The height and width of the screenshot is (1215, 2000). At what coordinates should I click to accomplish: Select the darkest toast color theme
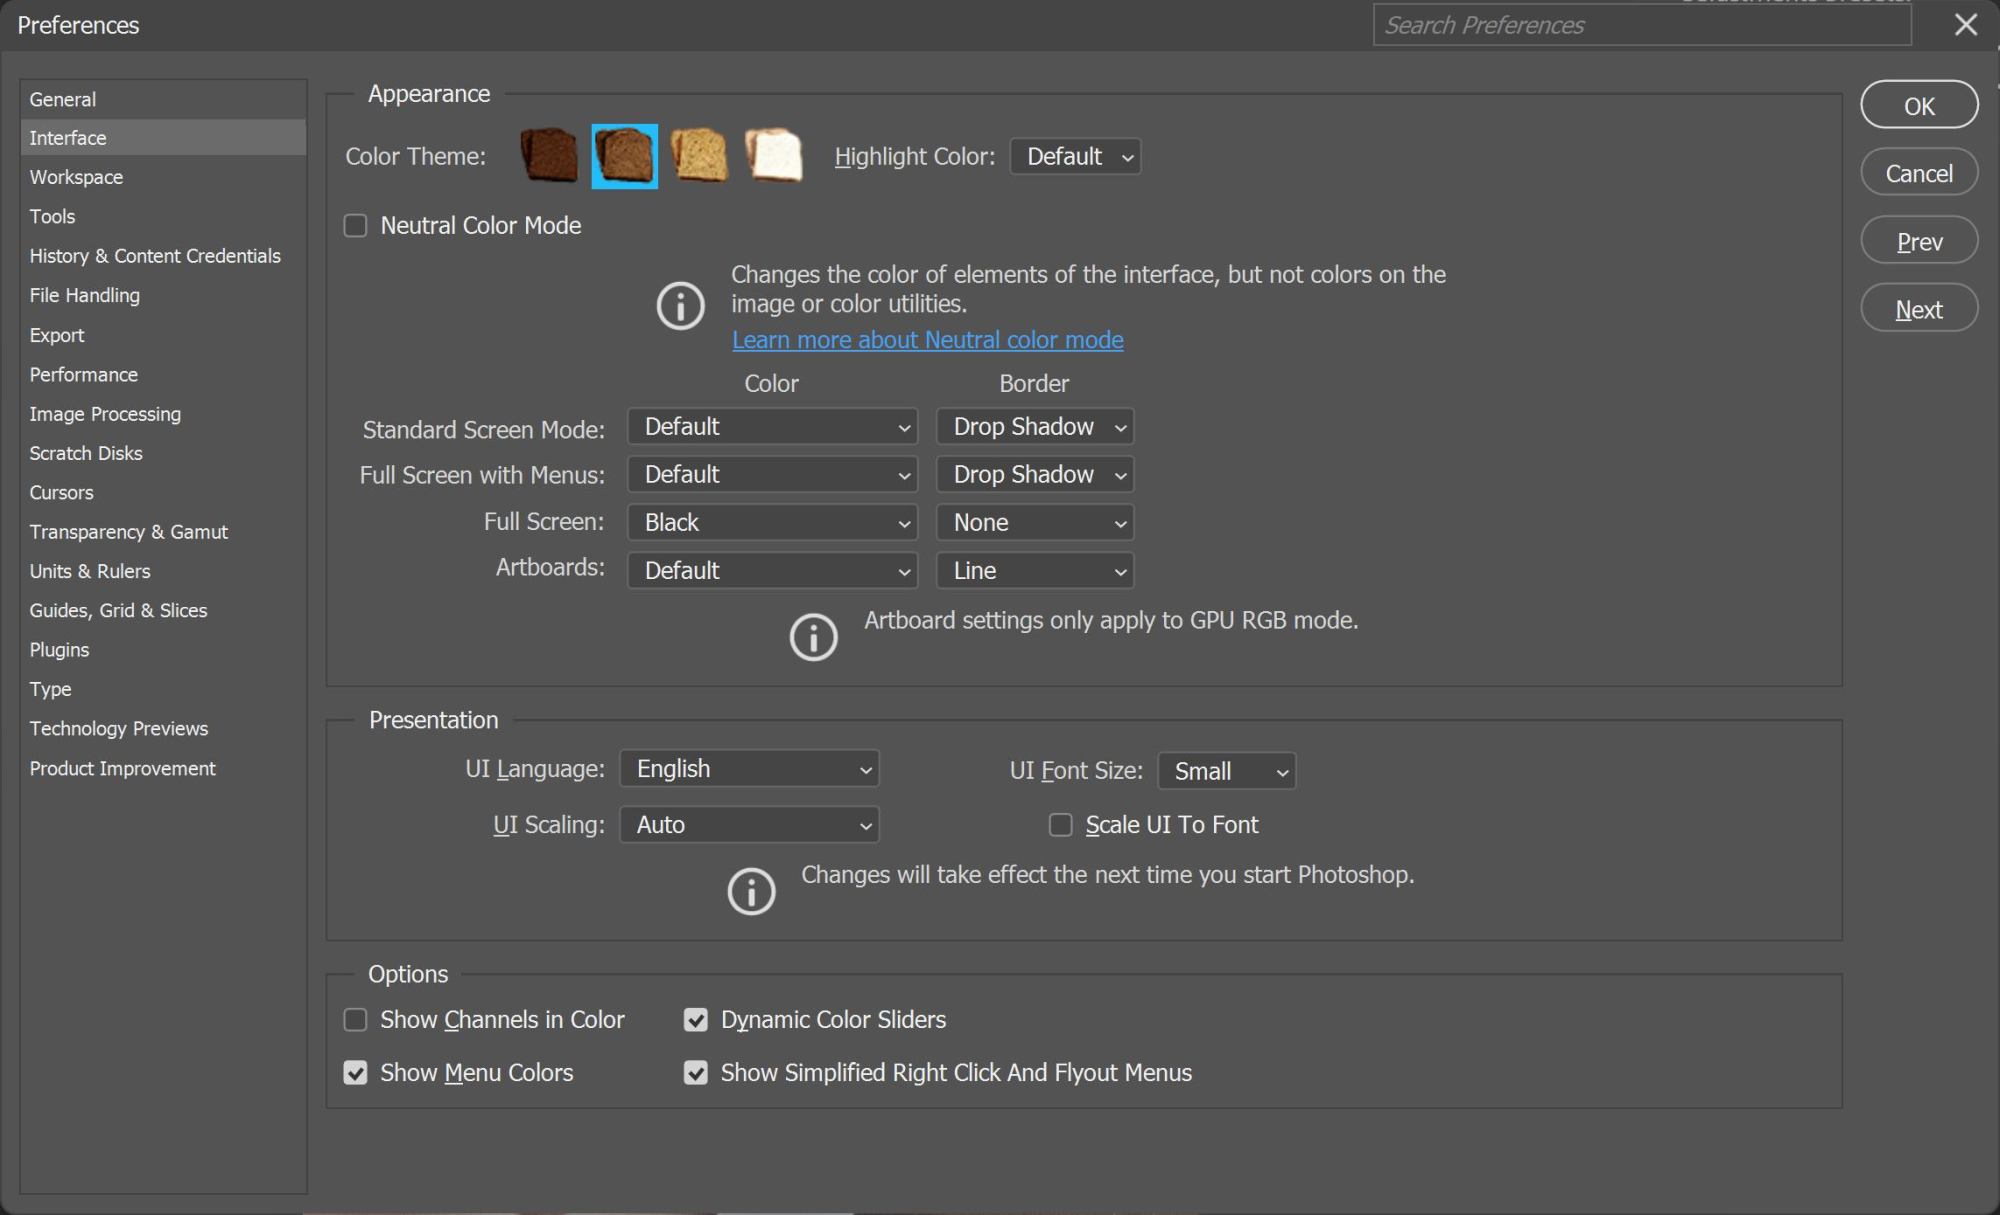tap(549, 156)
